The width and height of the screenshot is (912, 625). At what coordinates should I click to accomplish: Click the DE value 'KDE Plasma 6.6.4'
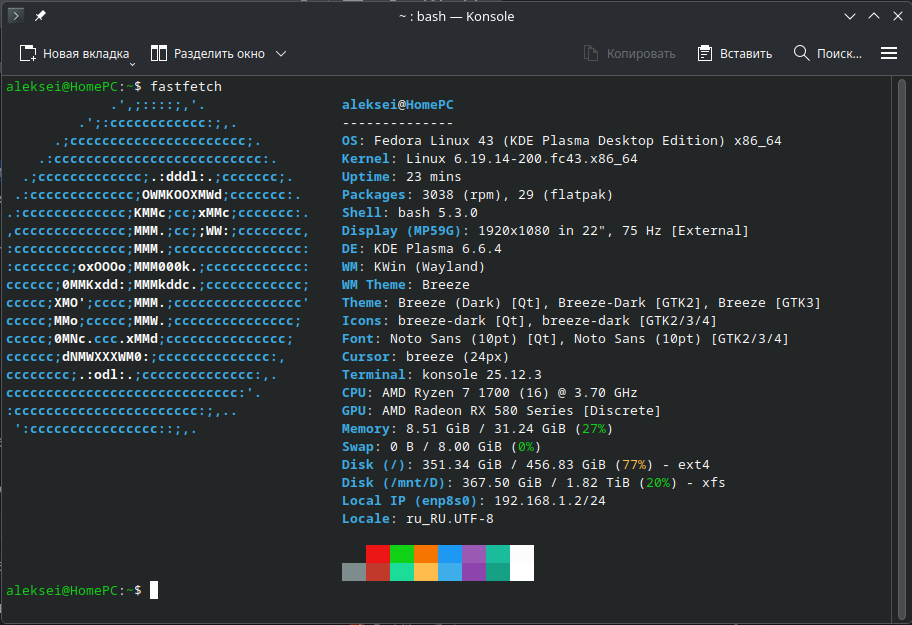coord(437,249)
